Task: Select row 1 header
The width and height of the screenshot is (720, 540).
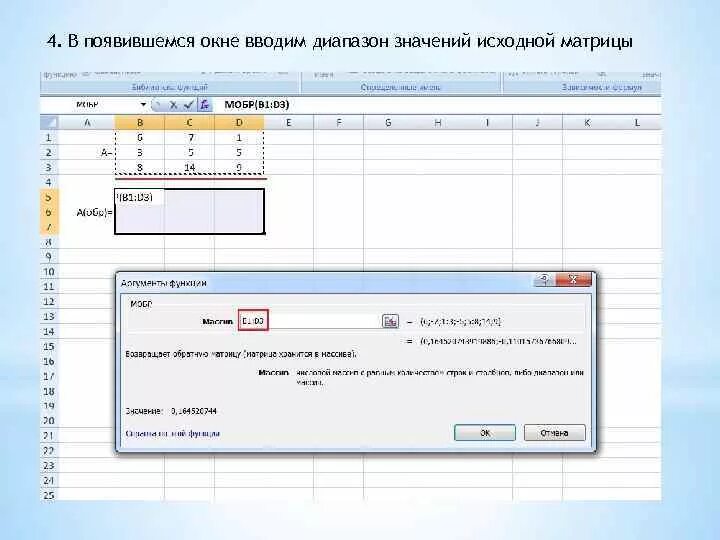Action: tap(49, 137)
